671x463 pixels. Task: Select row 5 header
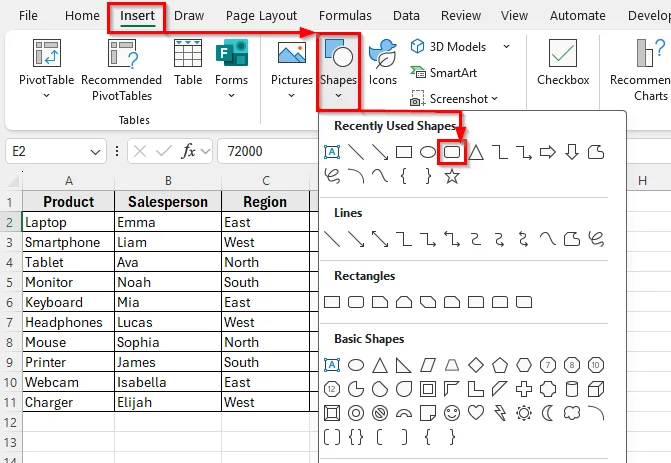point(10,282)
